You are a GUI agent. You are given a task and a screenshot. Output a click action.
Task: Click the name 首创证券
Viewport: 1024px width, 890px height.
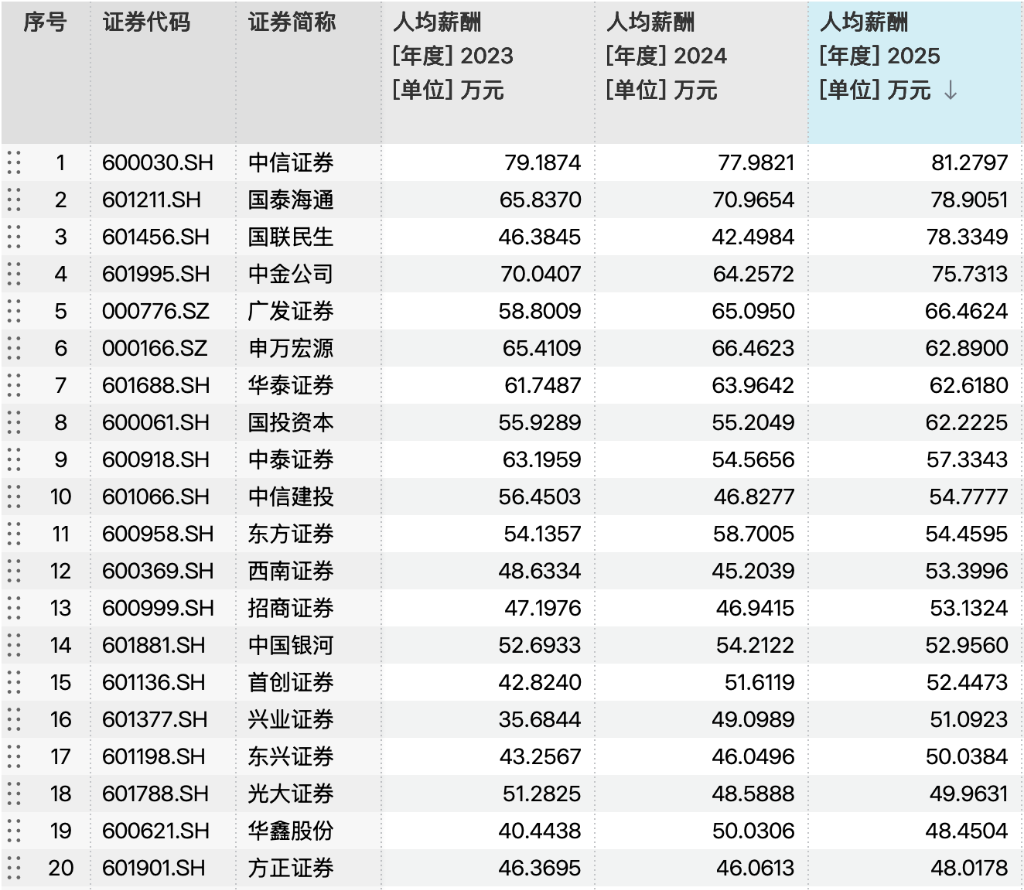point(291,682)
